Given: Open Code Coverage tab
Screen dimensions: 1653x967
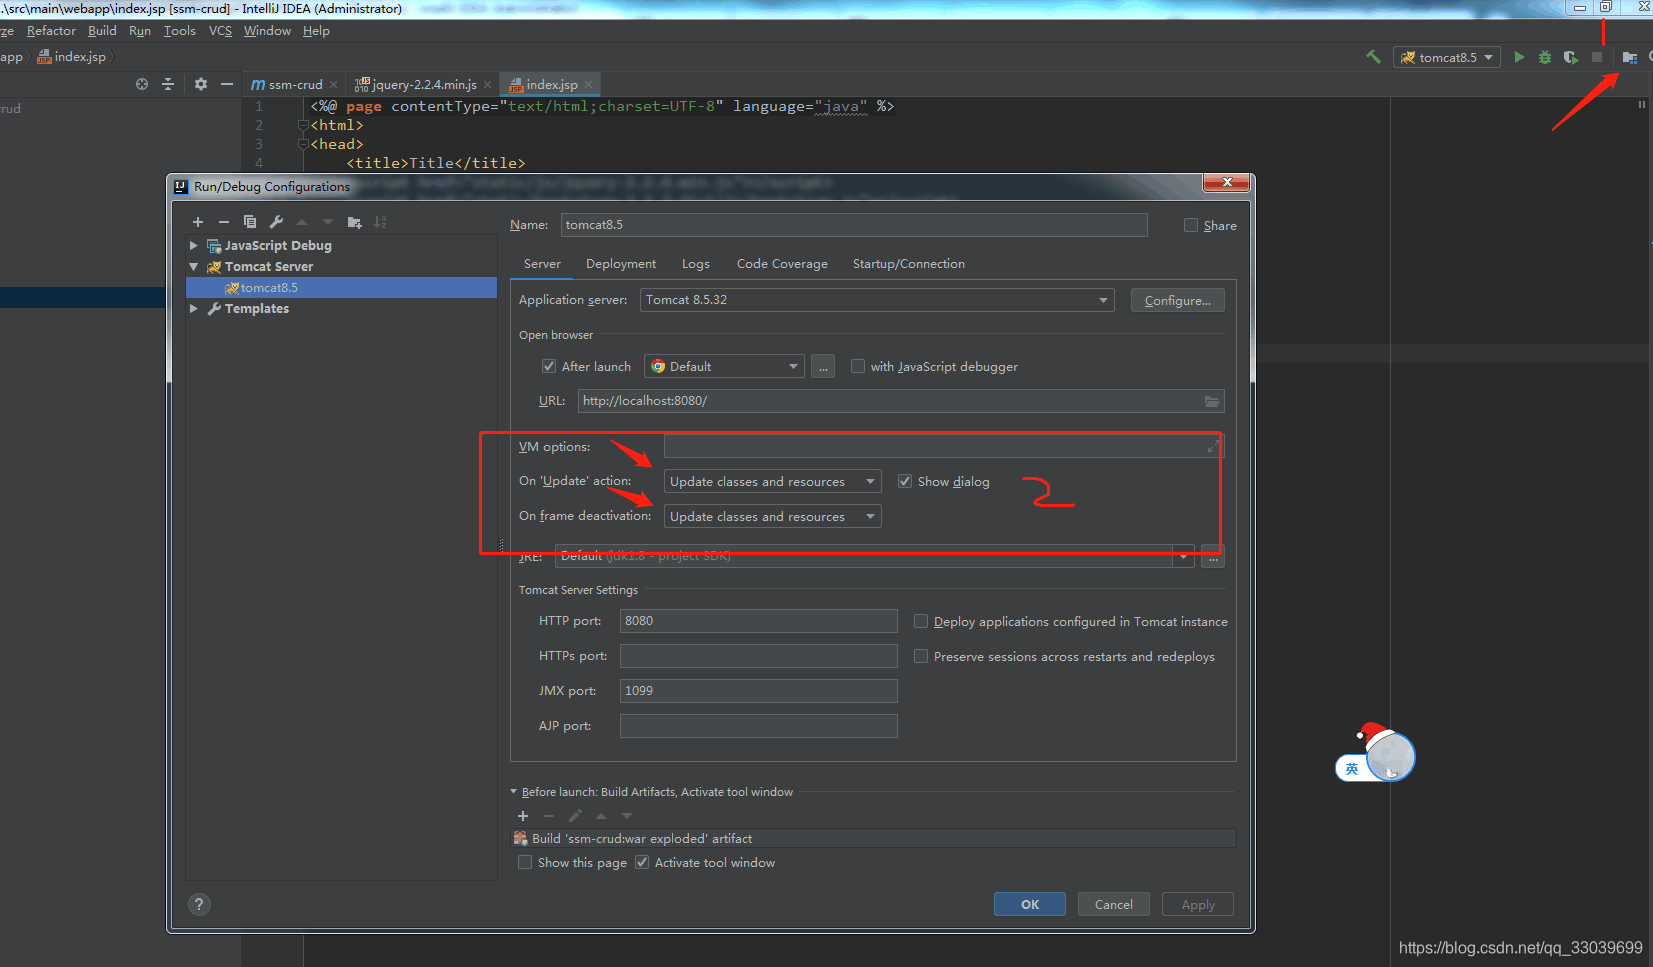Looking at the screenshot, I should 782,264.
